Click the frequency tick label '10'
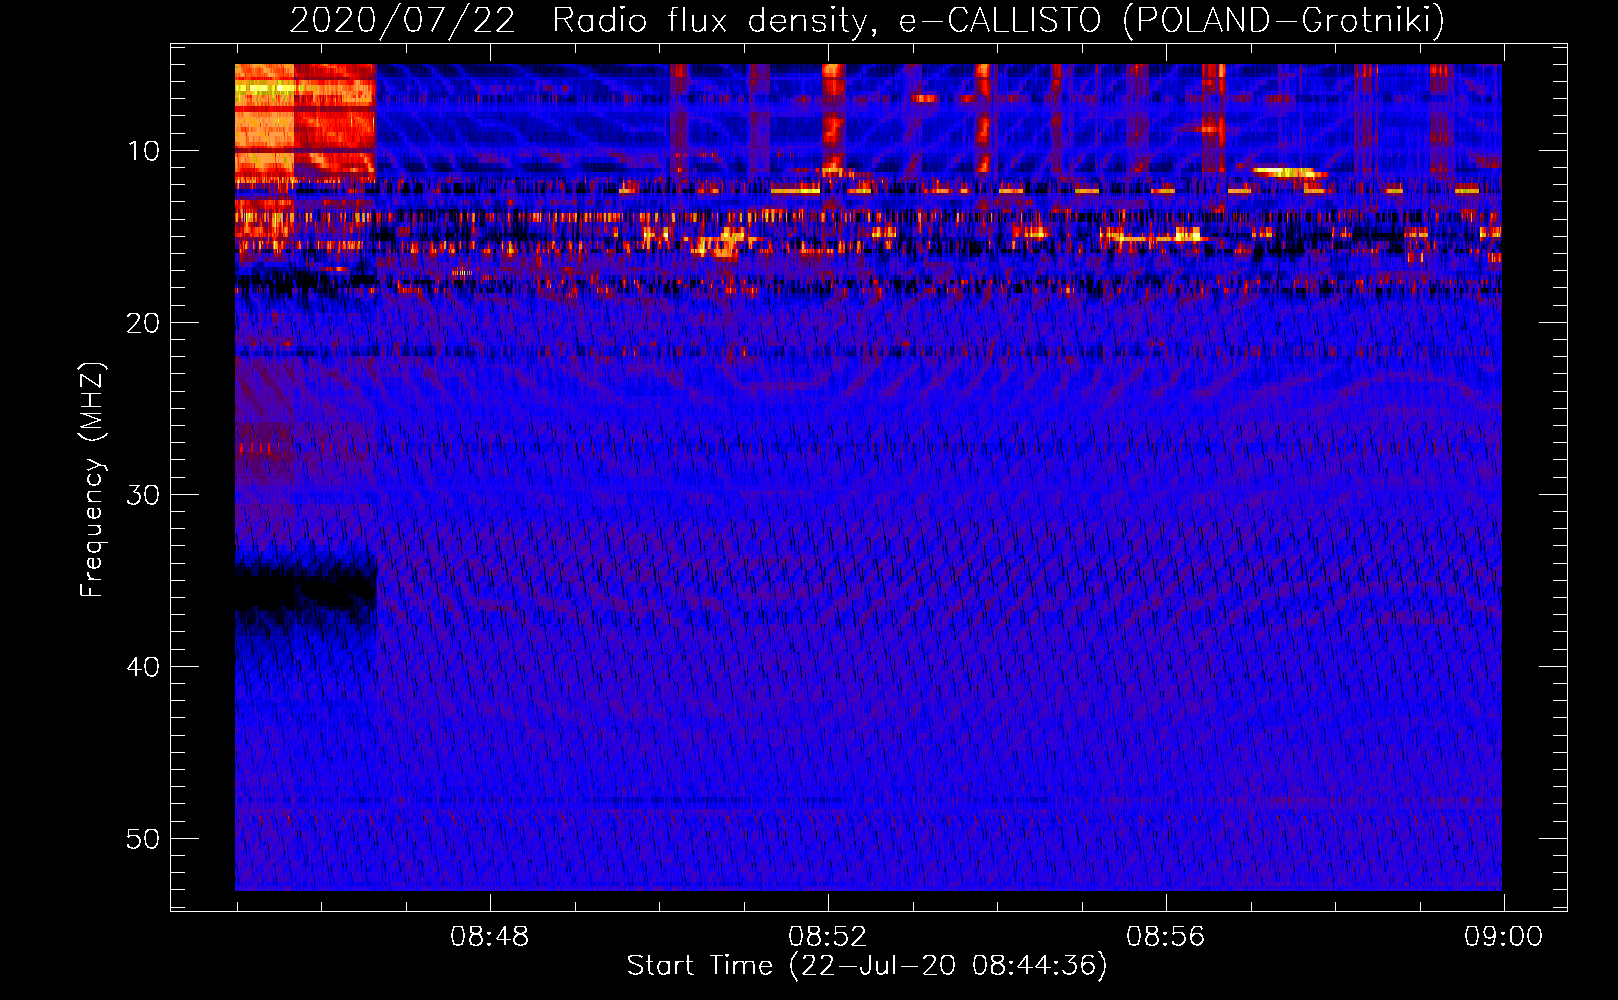This screenshot has width=1618, height=1000. click(144, 151)
